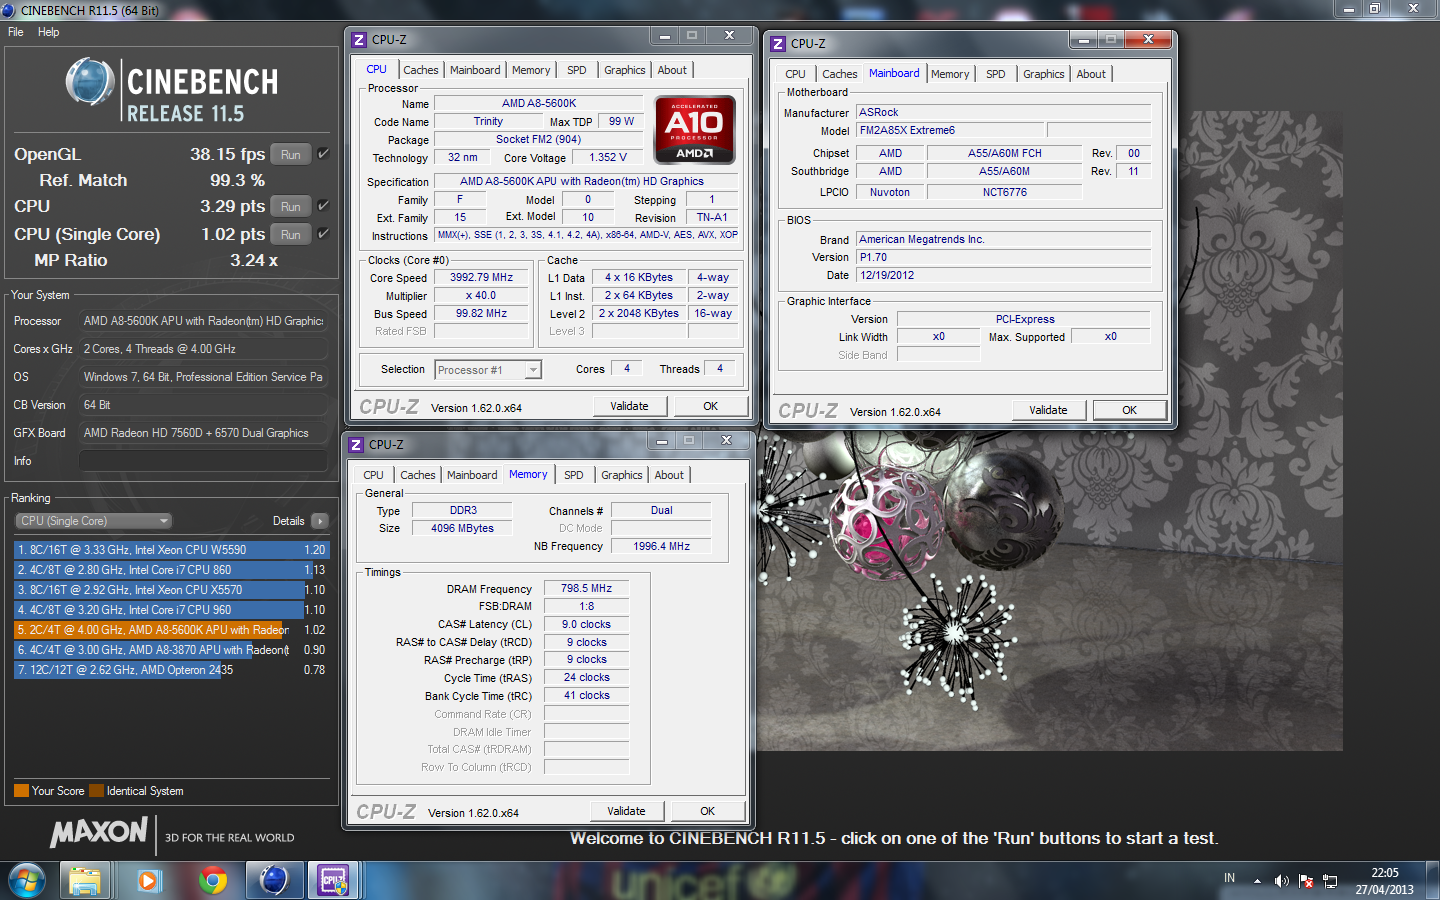Open the CPU (Single Core) ranking dropdown

94,521
